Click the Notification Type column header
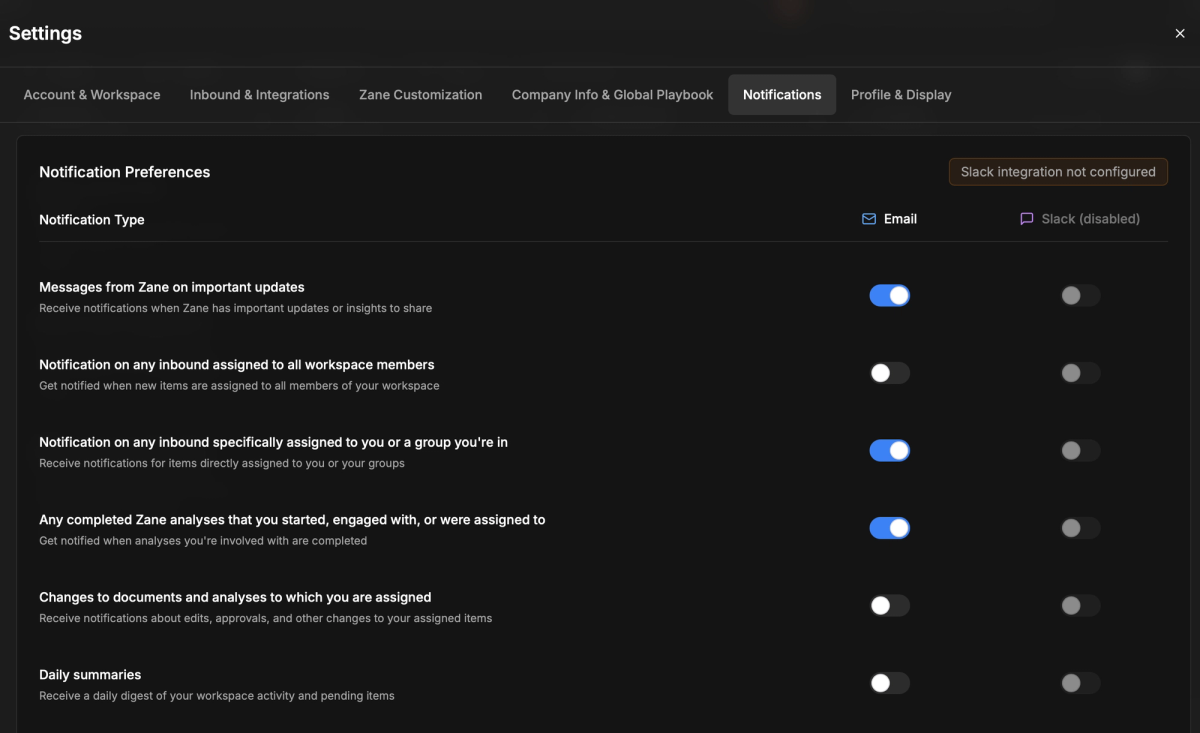1200x733 pixels. (x=92, y=220)
